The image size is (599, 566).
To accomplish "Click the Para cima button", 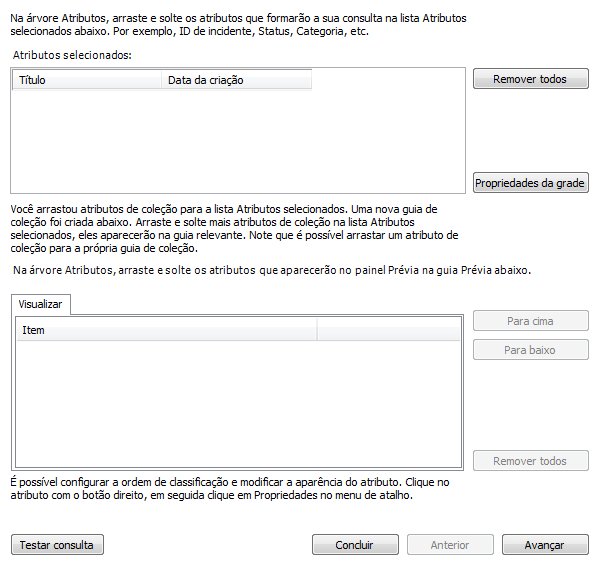I will 531,321.
